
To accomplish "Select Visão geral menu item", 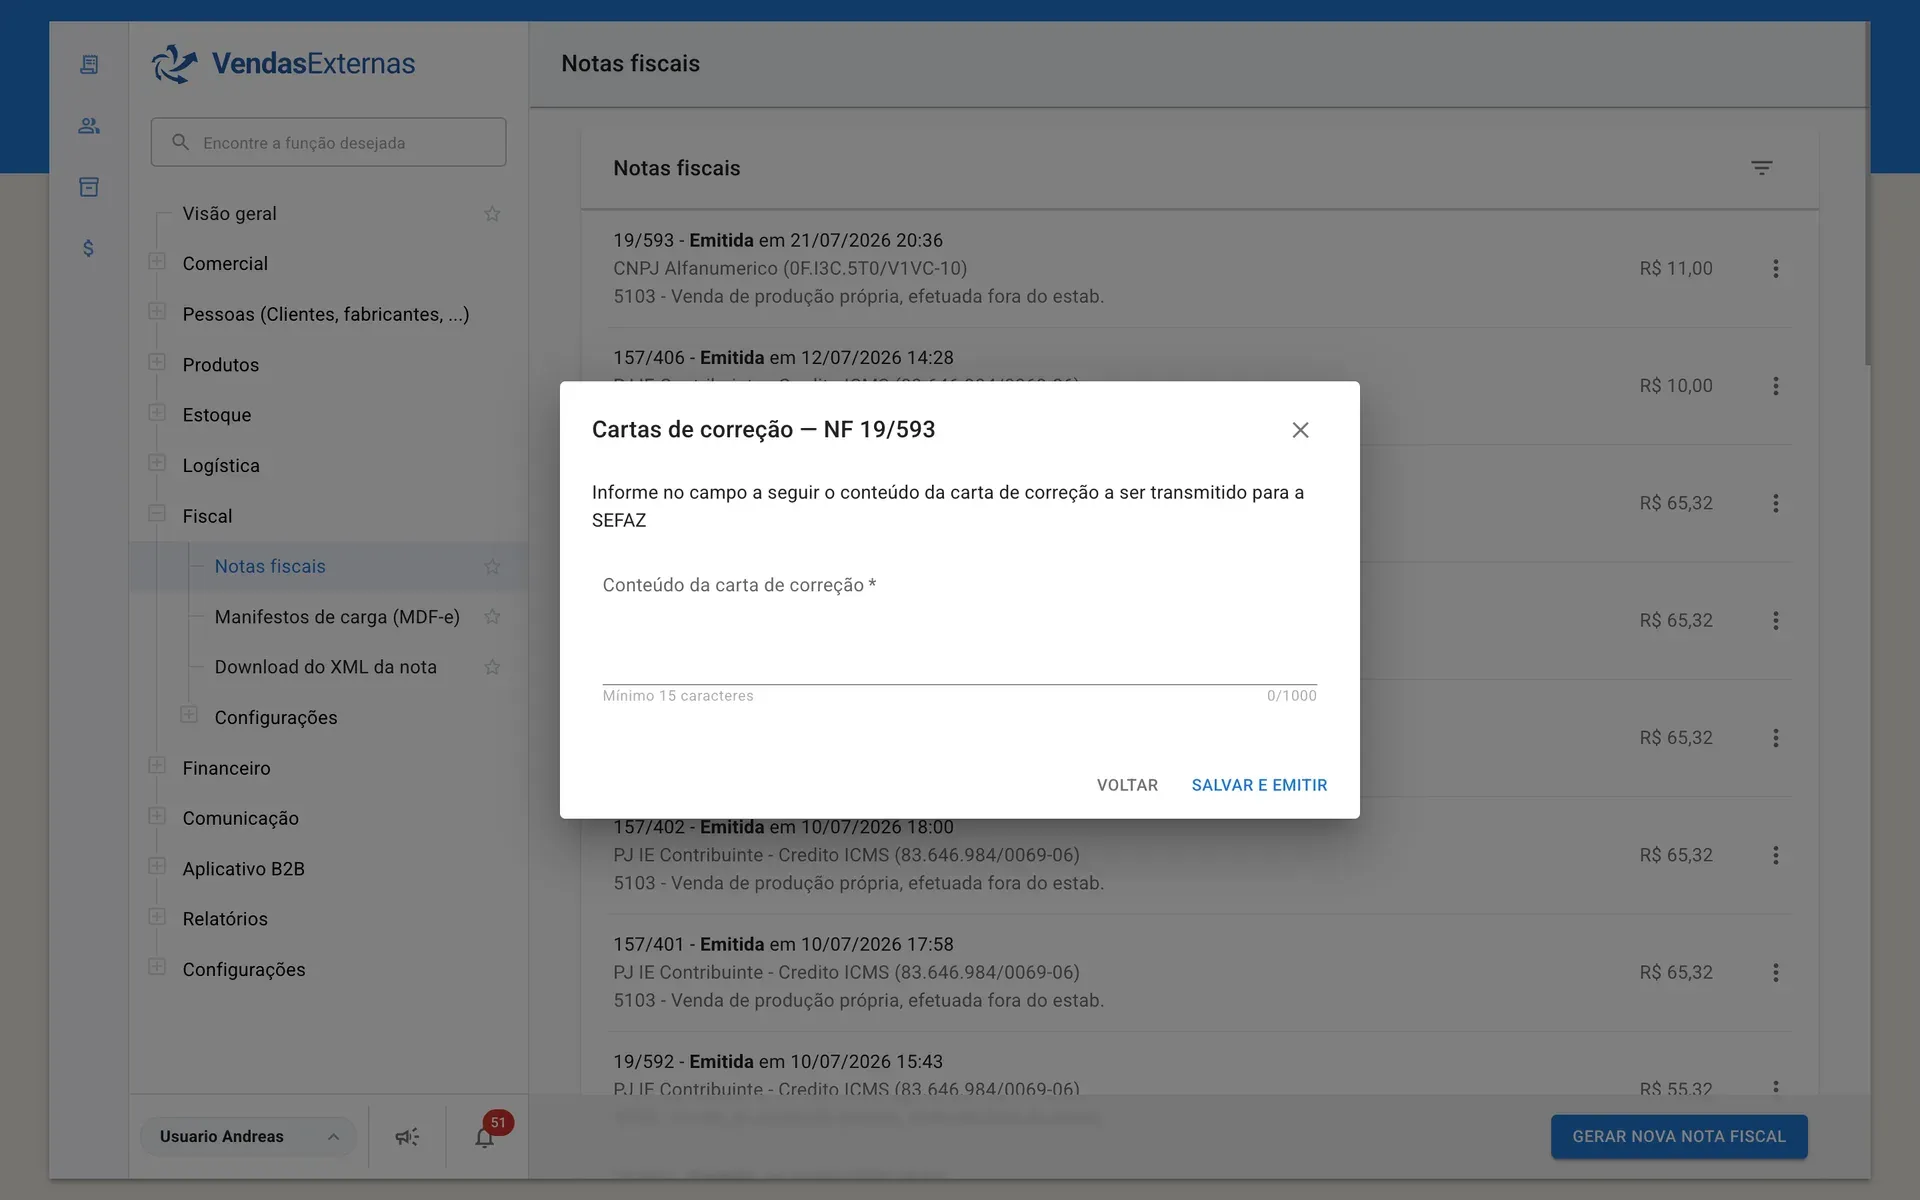I will [229, 214].
